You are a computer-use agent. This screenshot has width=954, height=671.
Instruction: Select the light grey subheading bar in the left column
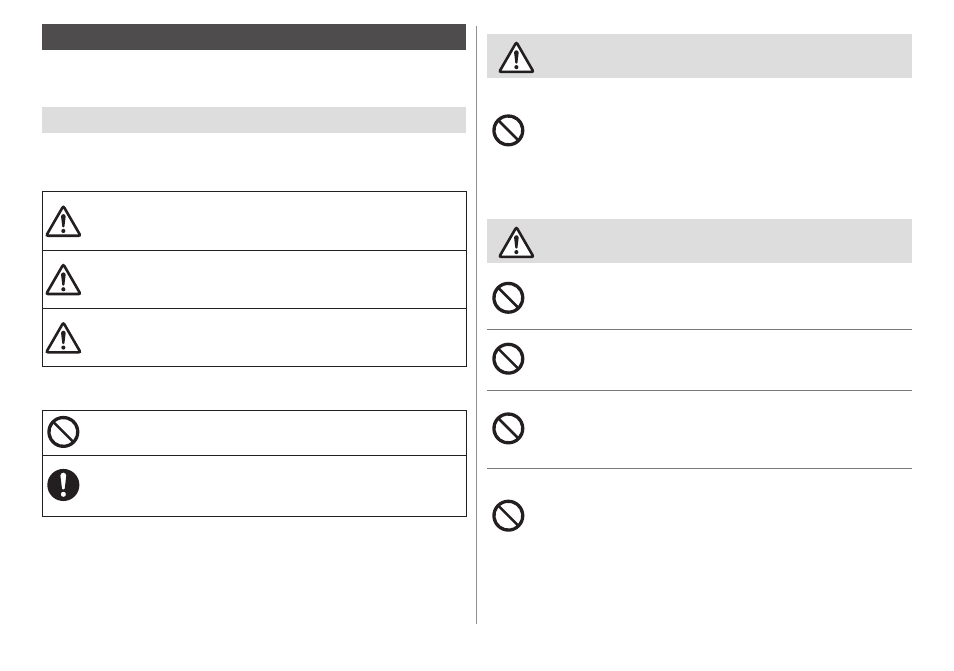(254, 120)
